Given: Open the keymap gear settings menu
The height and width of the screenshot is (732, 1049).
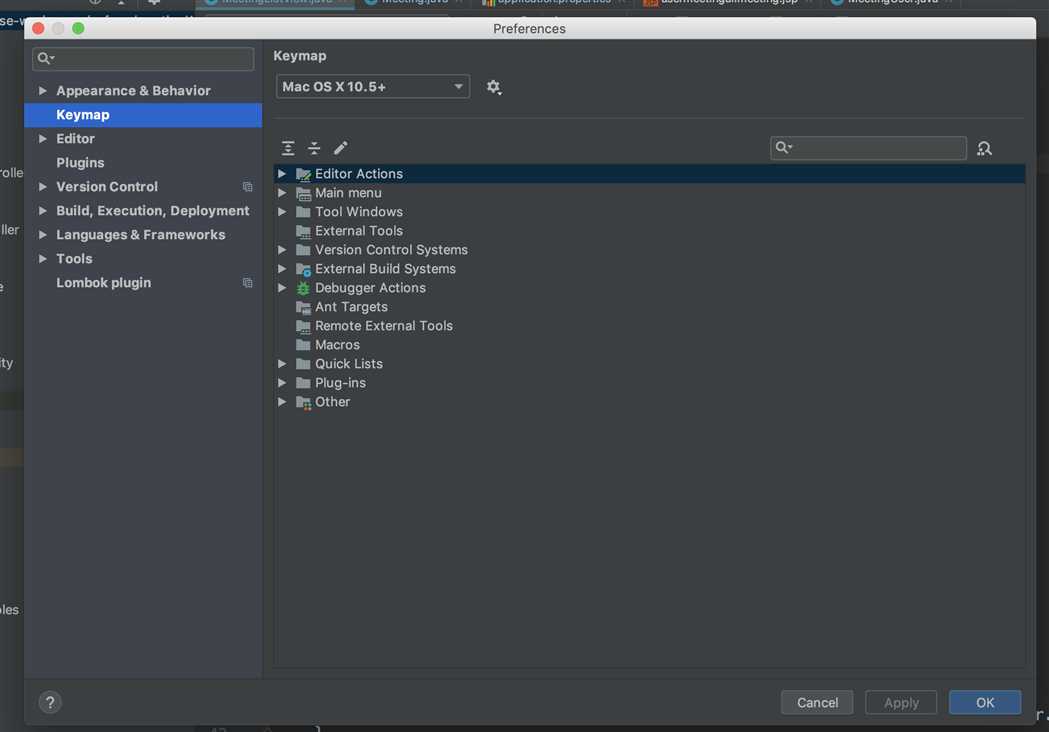Looking at the screenshot, I should click(494, 87).
